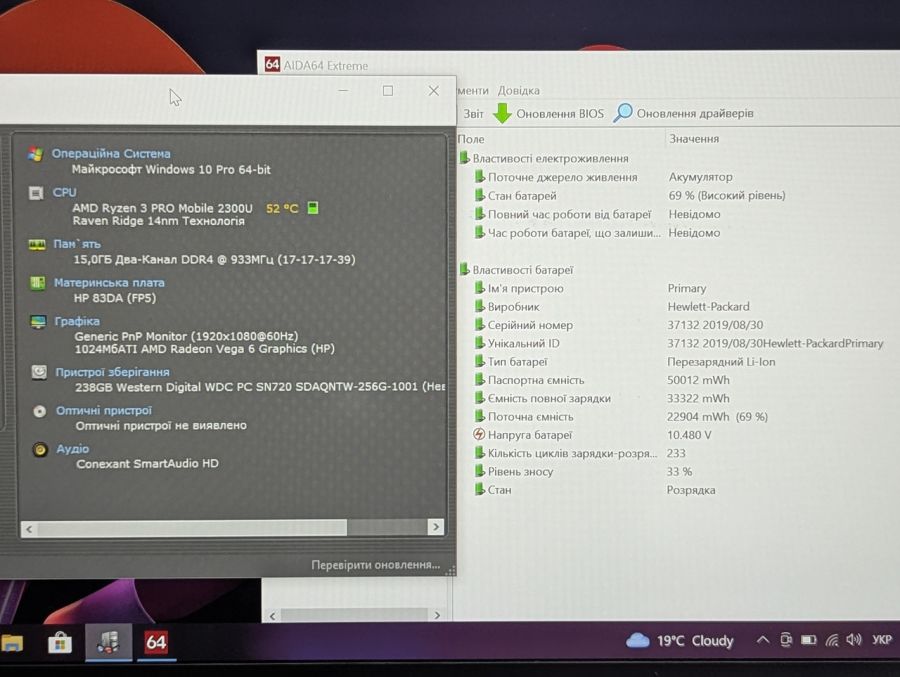Click the disc icon beside Оптичні пристрої
This screenshot has height=677, width=900.
[x=39, y=411]
